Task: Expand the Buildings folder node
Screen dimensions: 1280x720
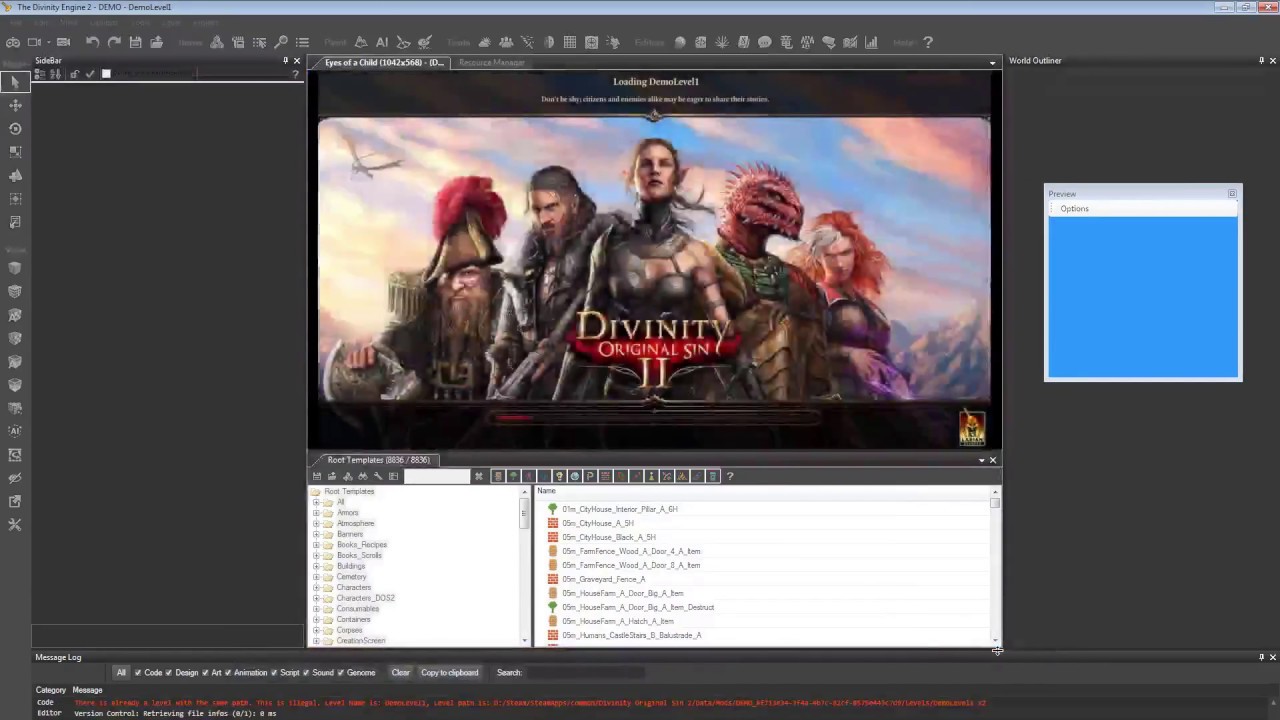Action: pos(316,566)
